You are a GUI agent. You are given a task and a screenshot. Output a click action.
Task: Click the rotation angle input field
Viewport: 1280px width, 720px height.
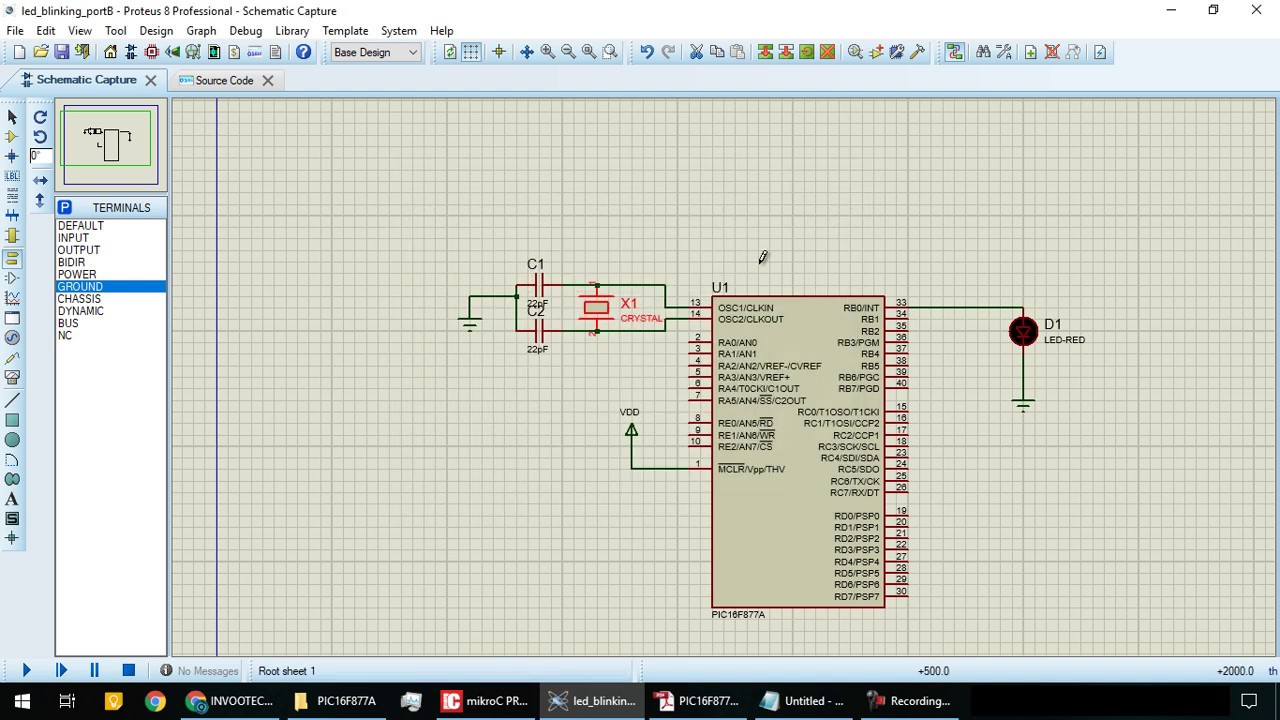coord(38,156)
